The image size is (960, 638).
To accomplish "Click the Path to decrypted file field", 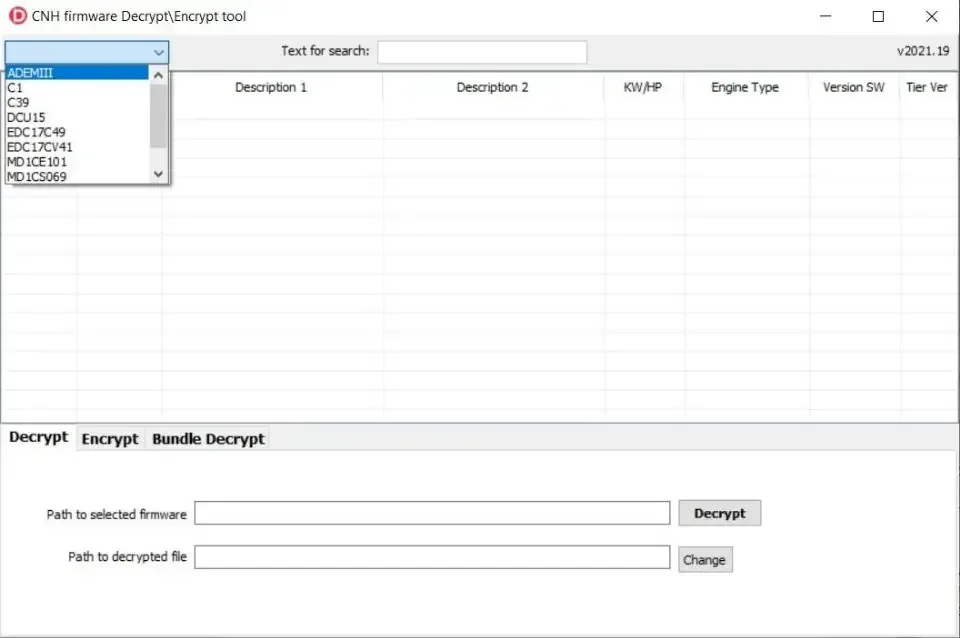I will point(432,557).
